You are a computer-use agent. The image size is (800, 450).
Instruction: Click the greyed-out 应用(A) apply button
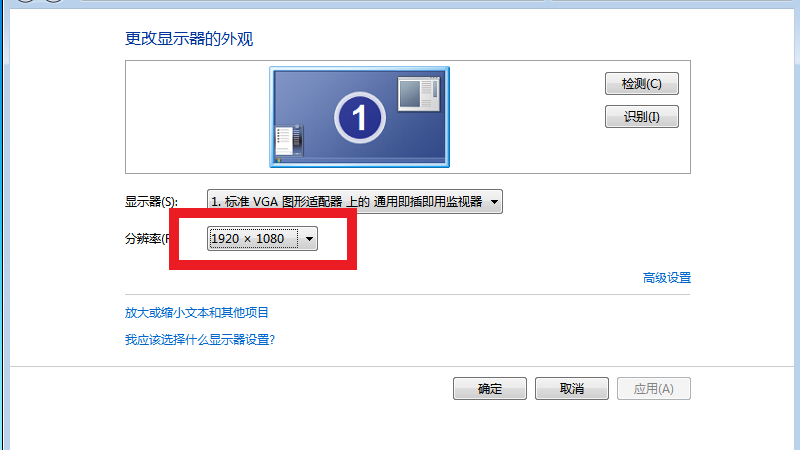pyautogui.click(x=654, y=389)
